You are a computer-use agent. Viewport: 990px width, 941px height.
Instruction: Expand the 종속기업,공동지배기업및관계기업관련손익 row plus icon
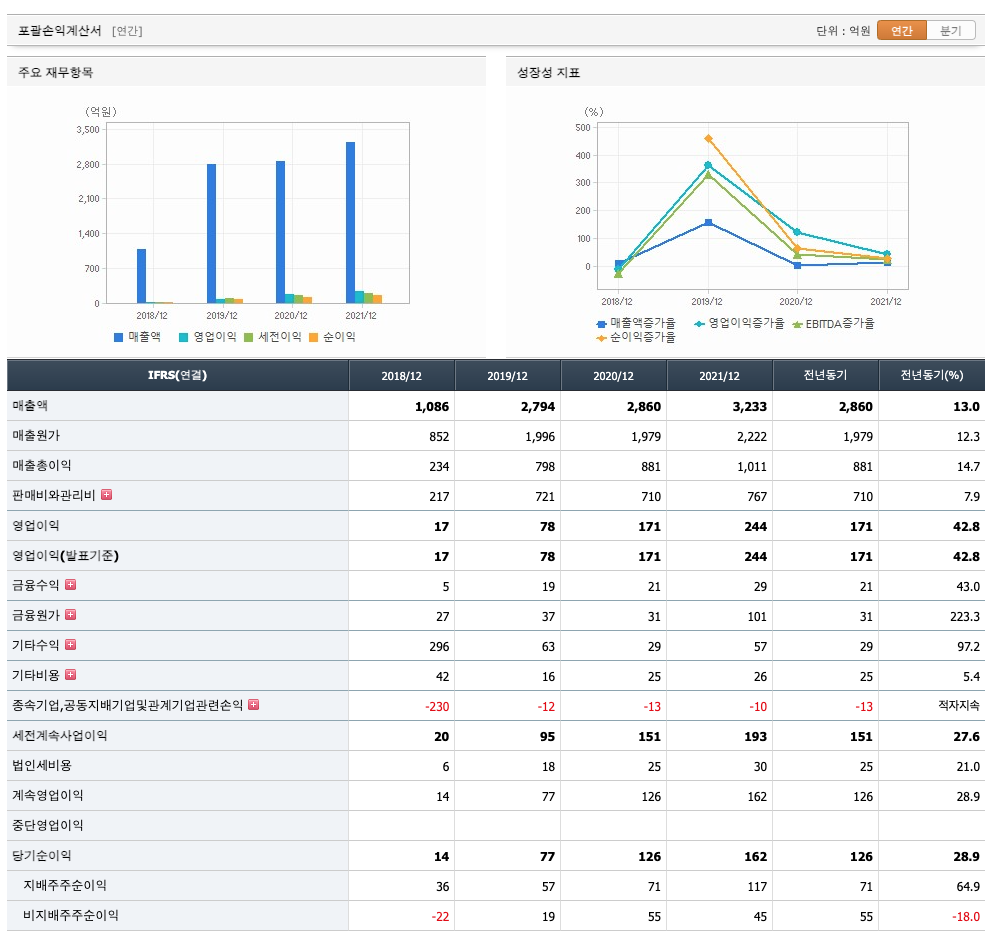pyautogui.click(x=253, y=705)
